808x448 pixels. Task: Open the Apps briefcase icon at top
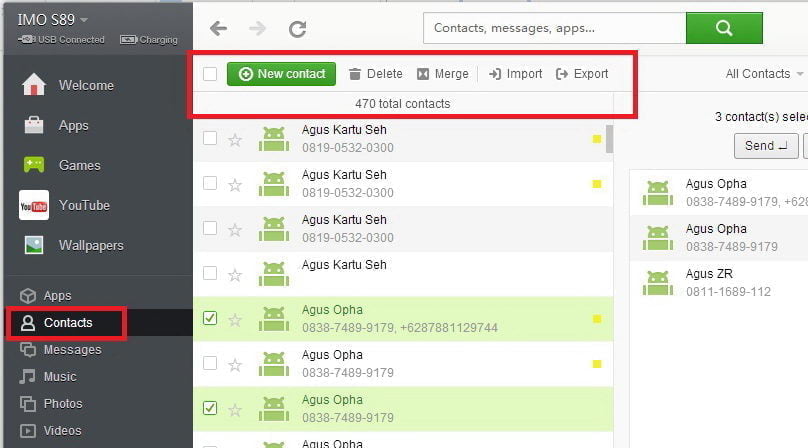pos(34,125)
